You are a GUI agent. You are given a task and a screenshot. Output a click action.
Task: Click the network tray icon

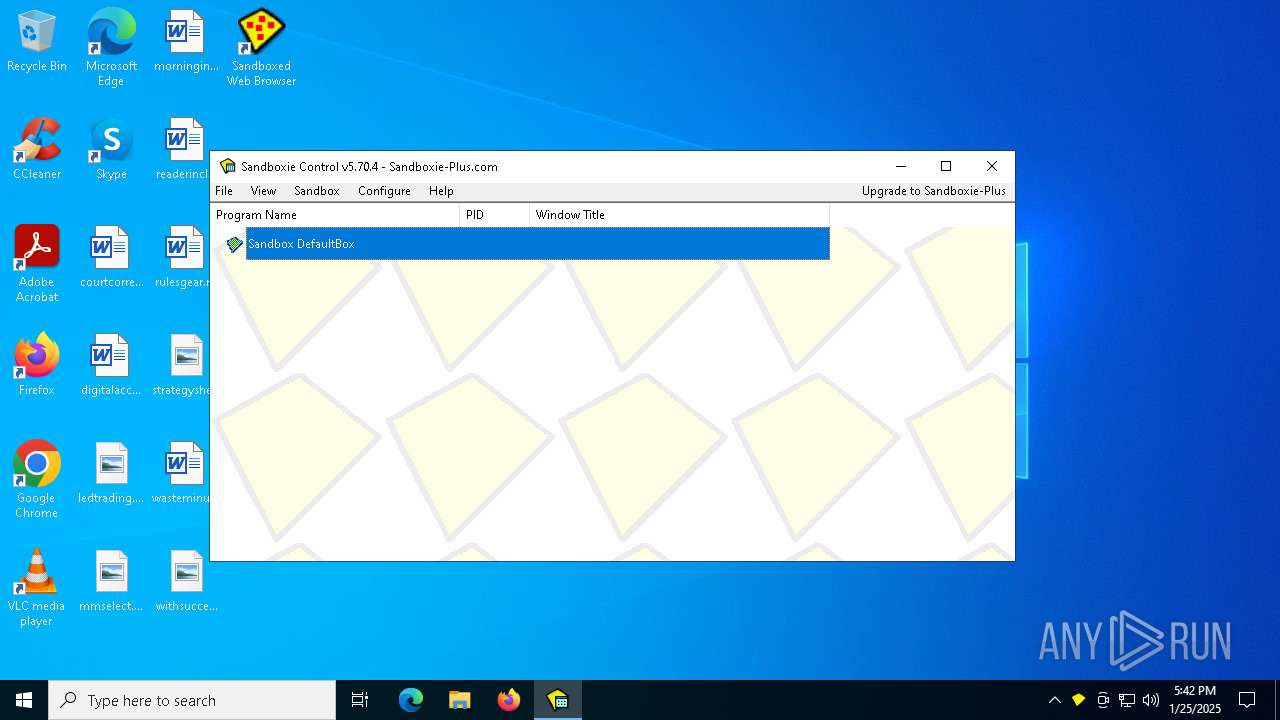pyautogui.click(x=1127, y=700)
